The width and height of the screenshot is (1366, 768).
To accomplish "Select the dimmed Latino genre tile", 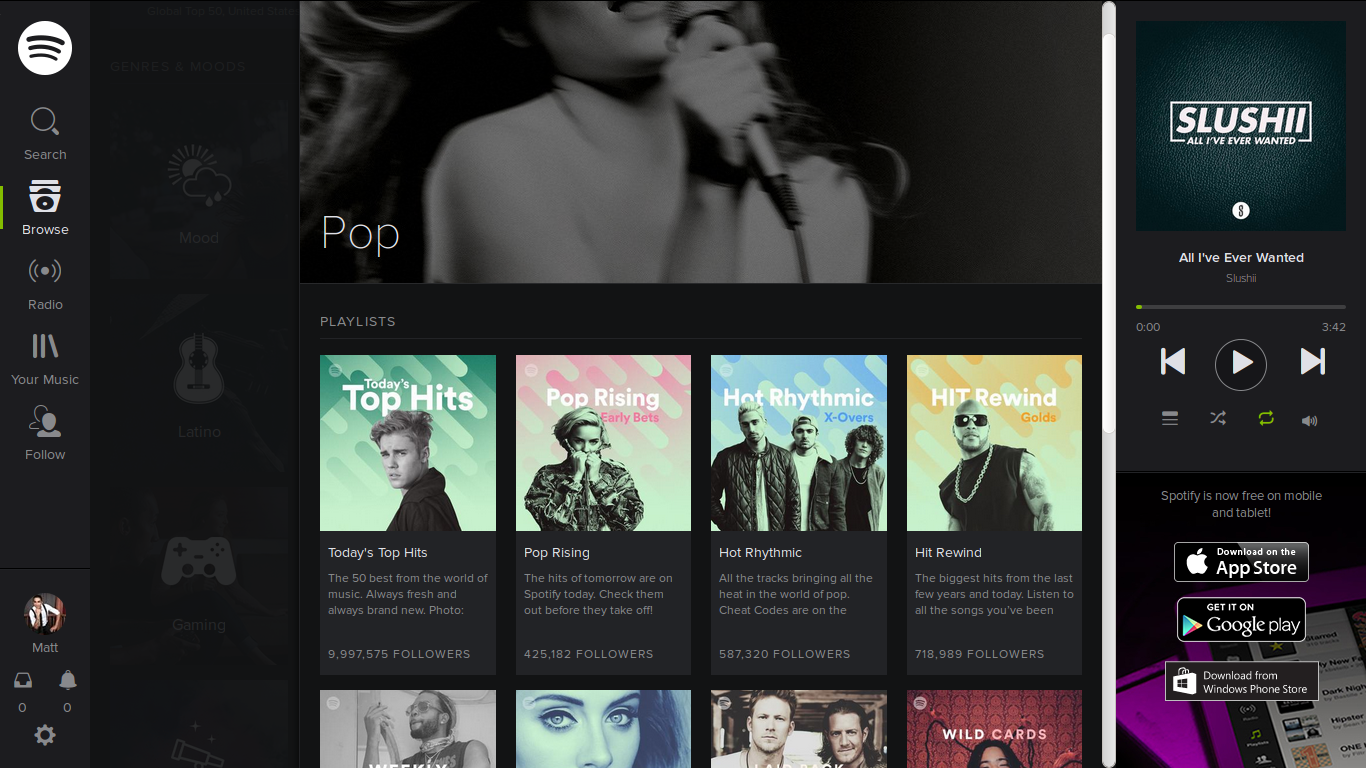I will (x=199, y=382).
